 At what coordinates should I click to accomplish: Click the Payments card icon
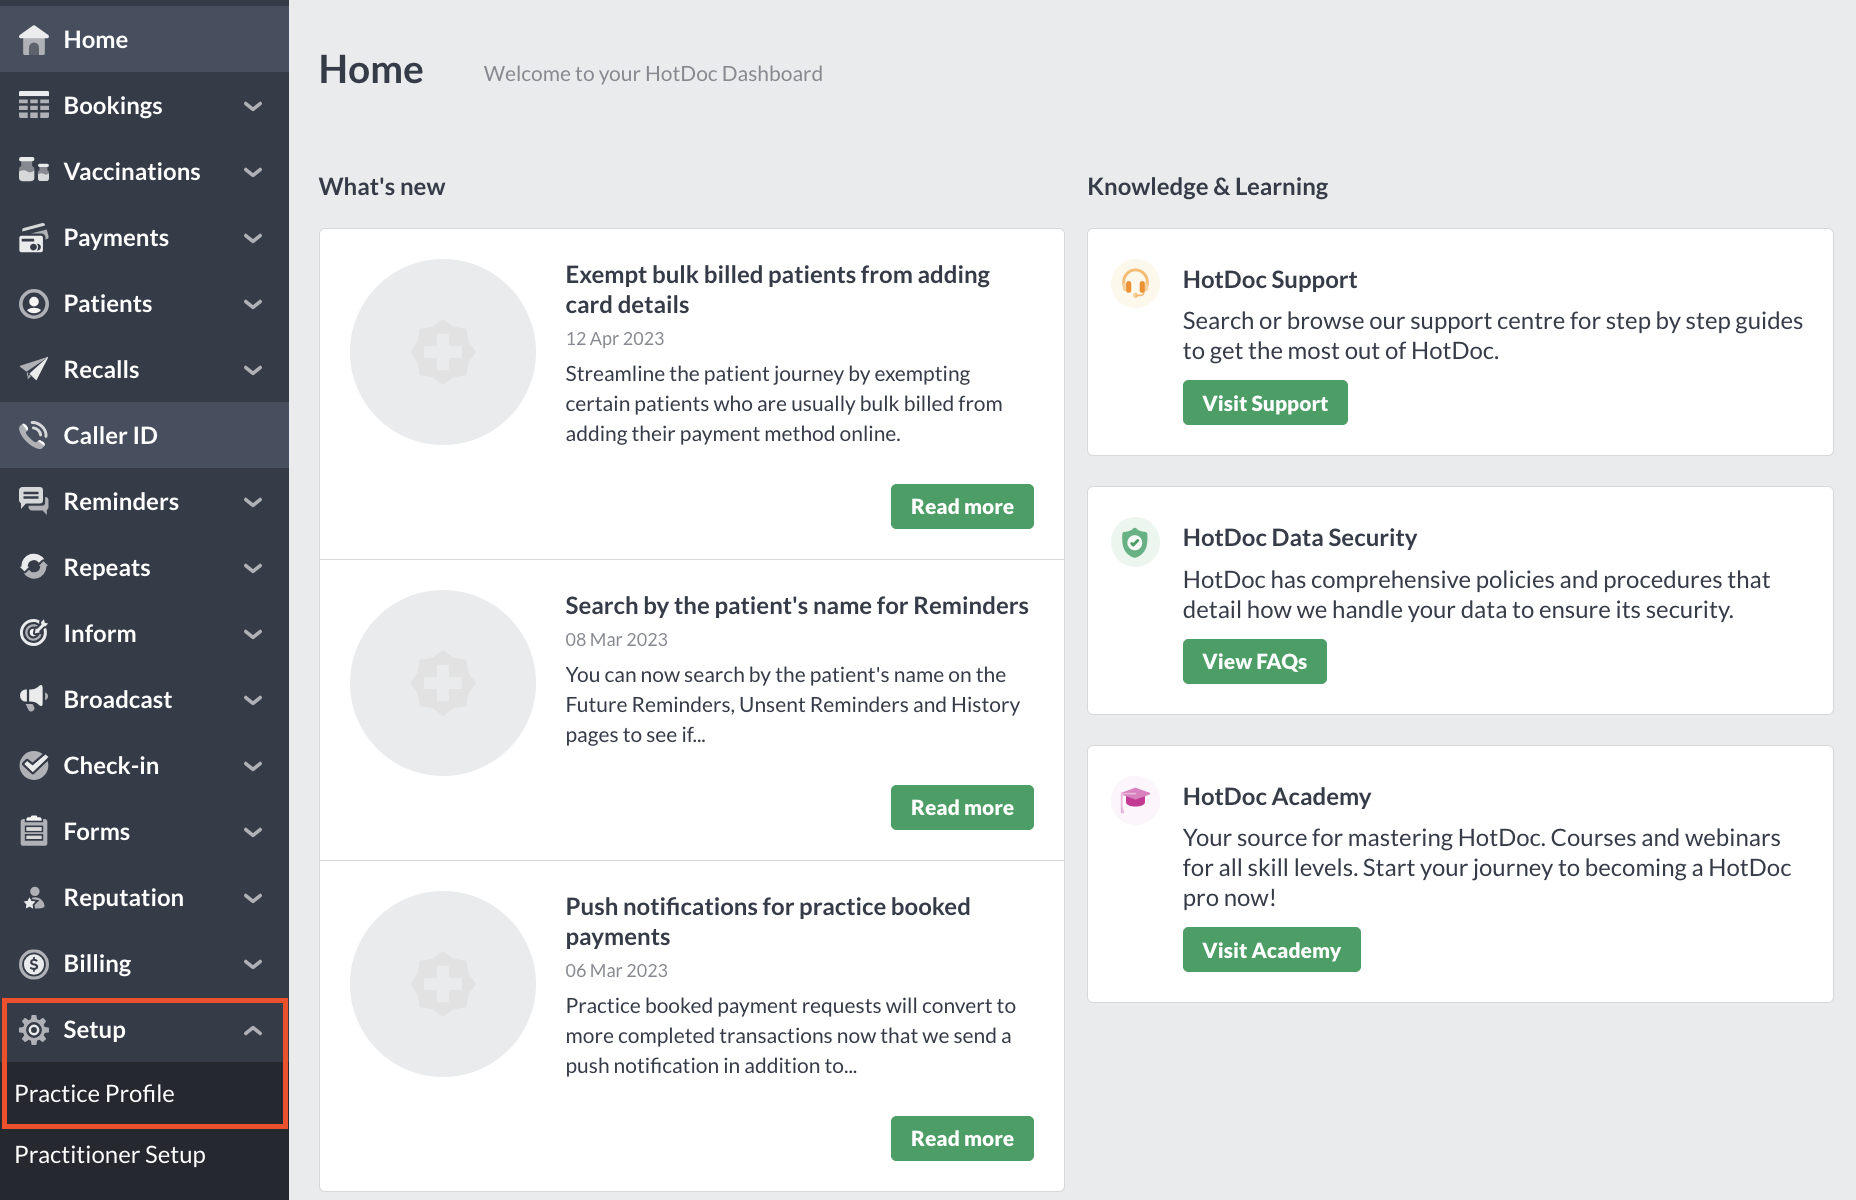(34, 238)
